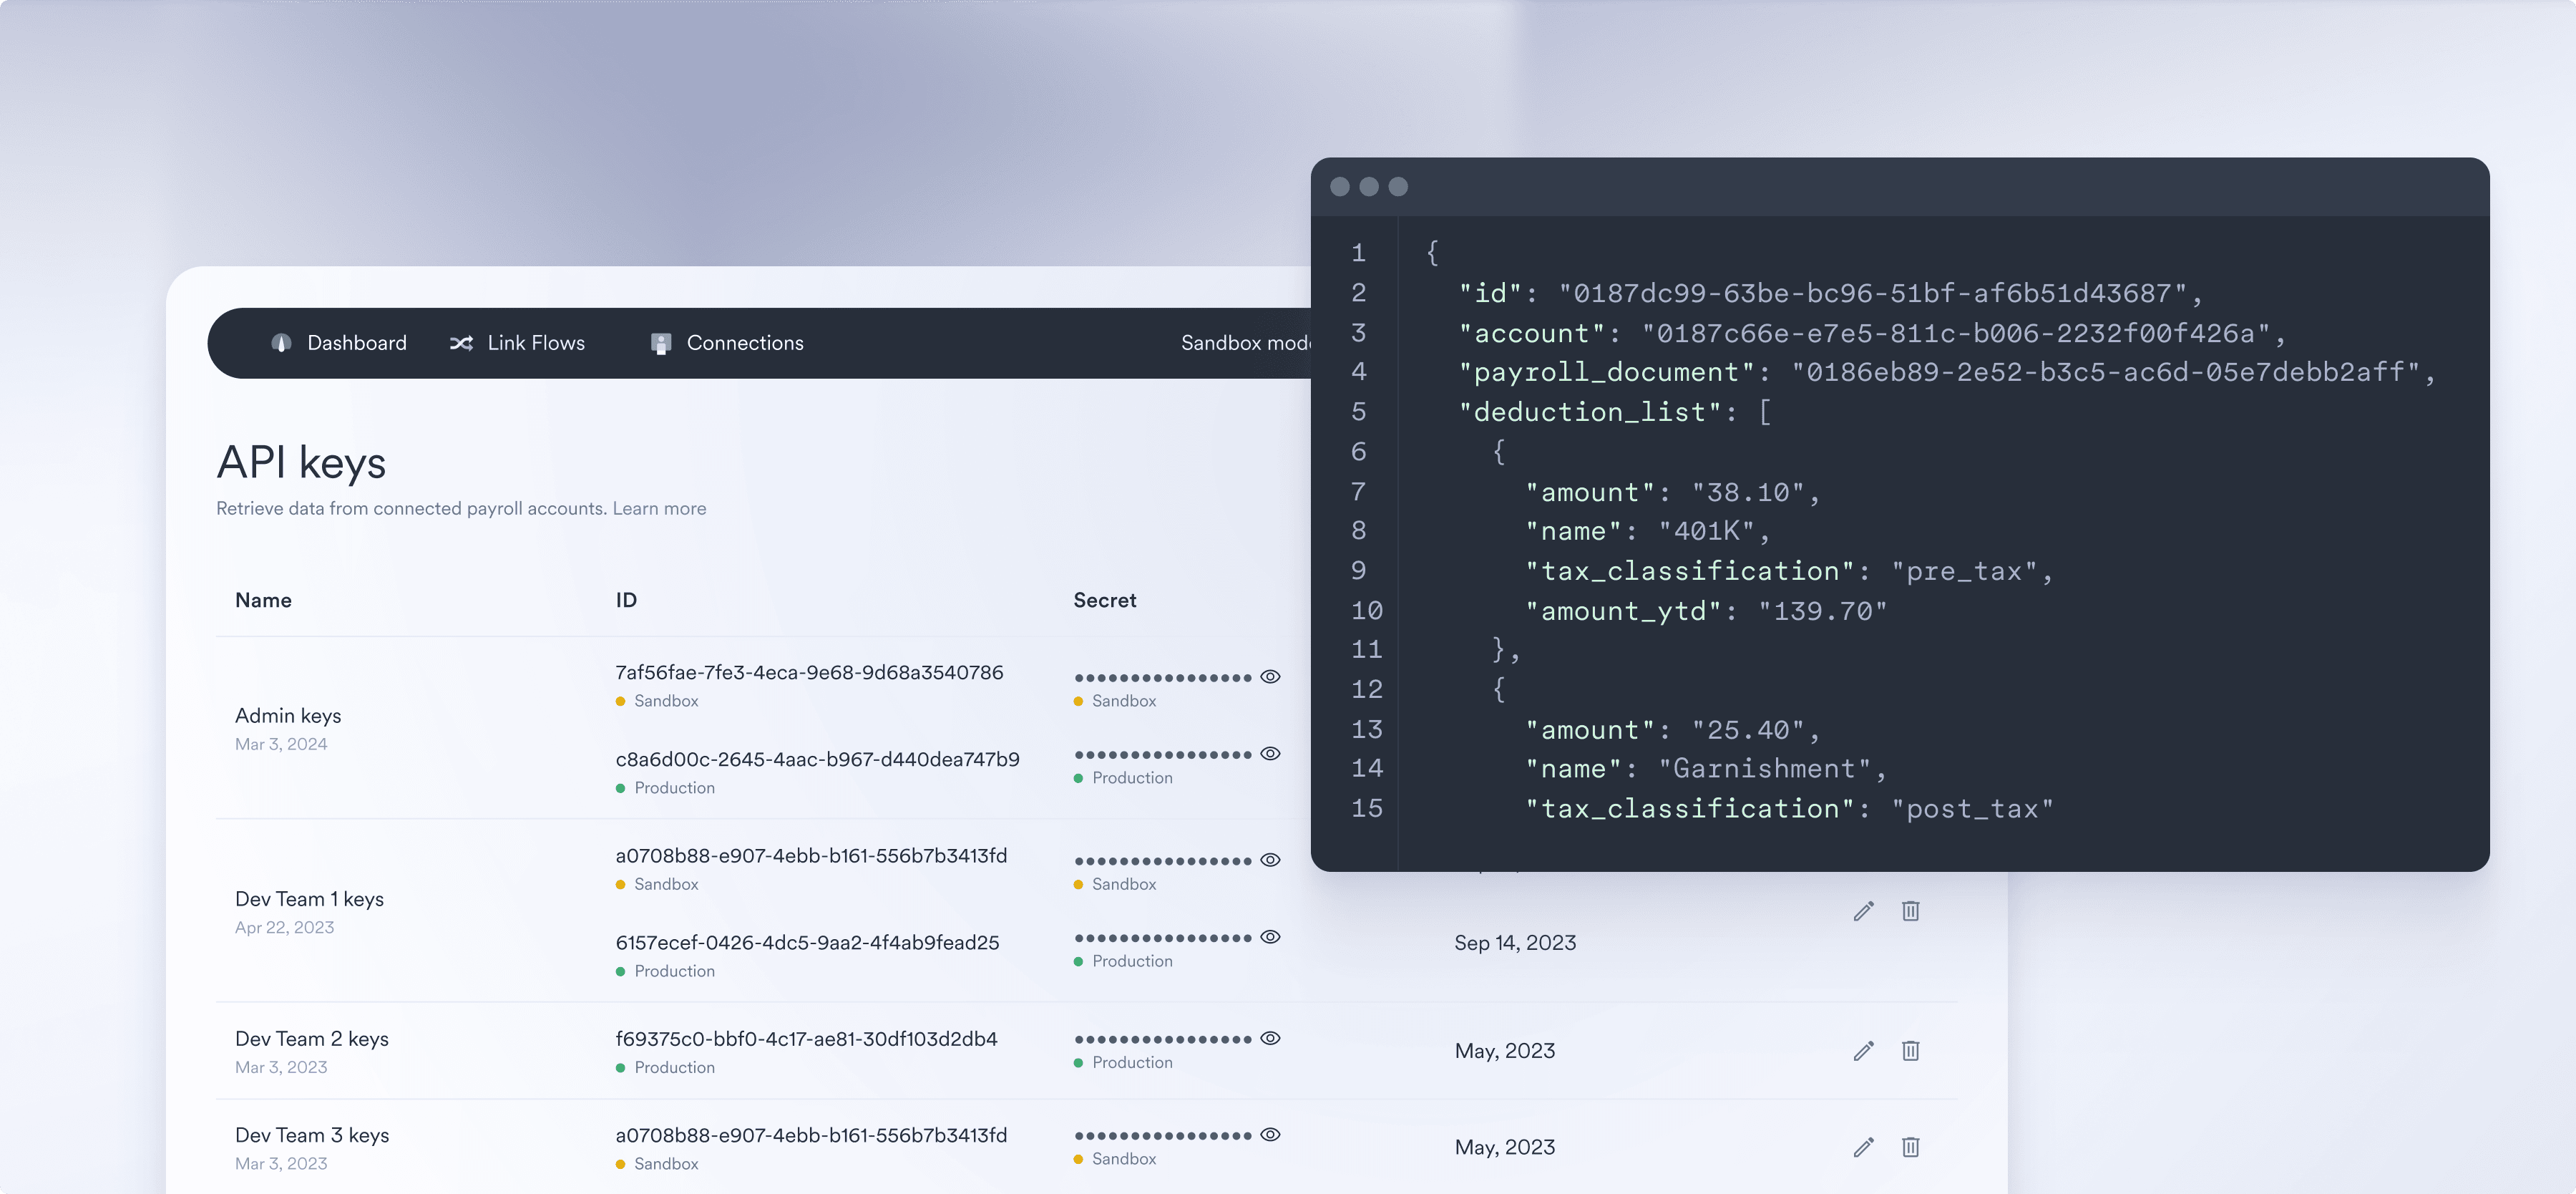Click ID c8a6d00c-2645-4aac-b967-d440dea747b9

817,759
